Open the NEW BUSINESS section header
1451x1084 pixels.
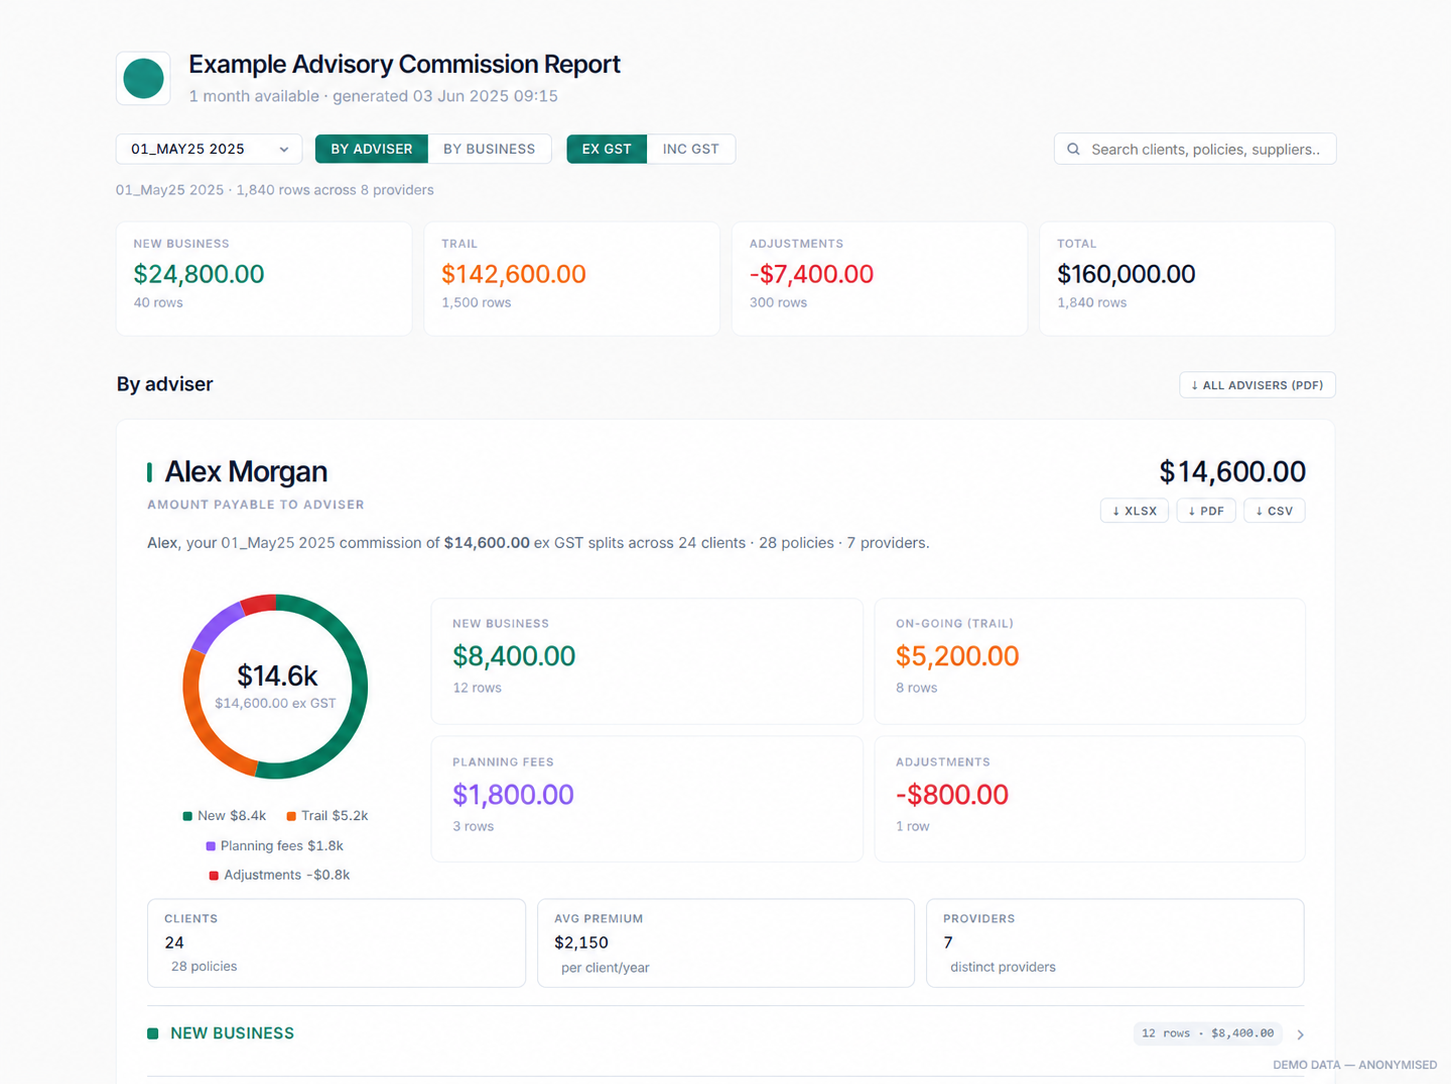pyautogui.click(x=725, y=1033)
